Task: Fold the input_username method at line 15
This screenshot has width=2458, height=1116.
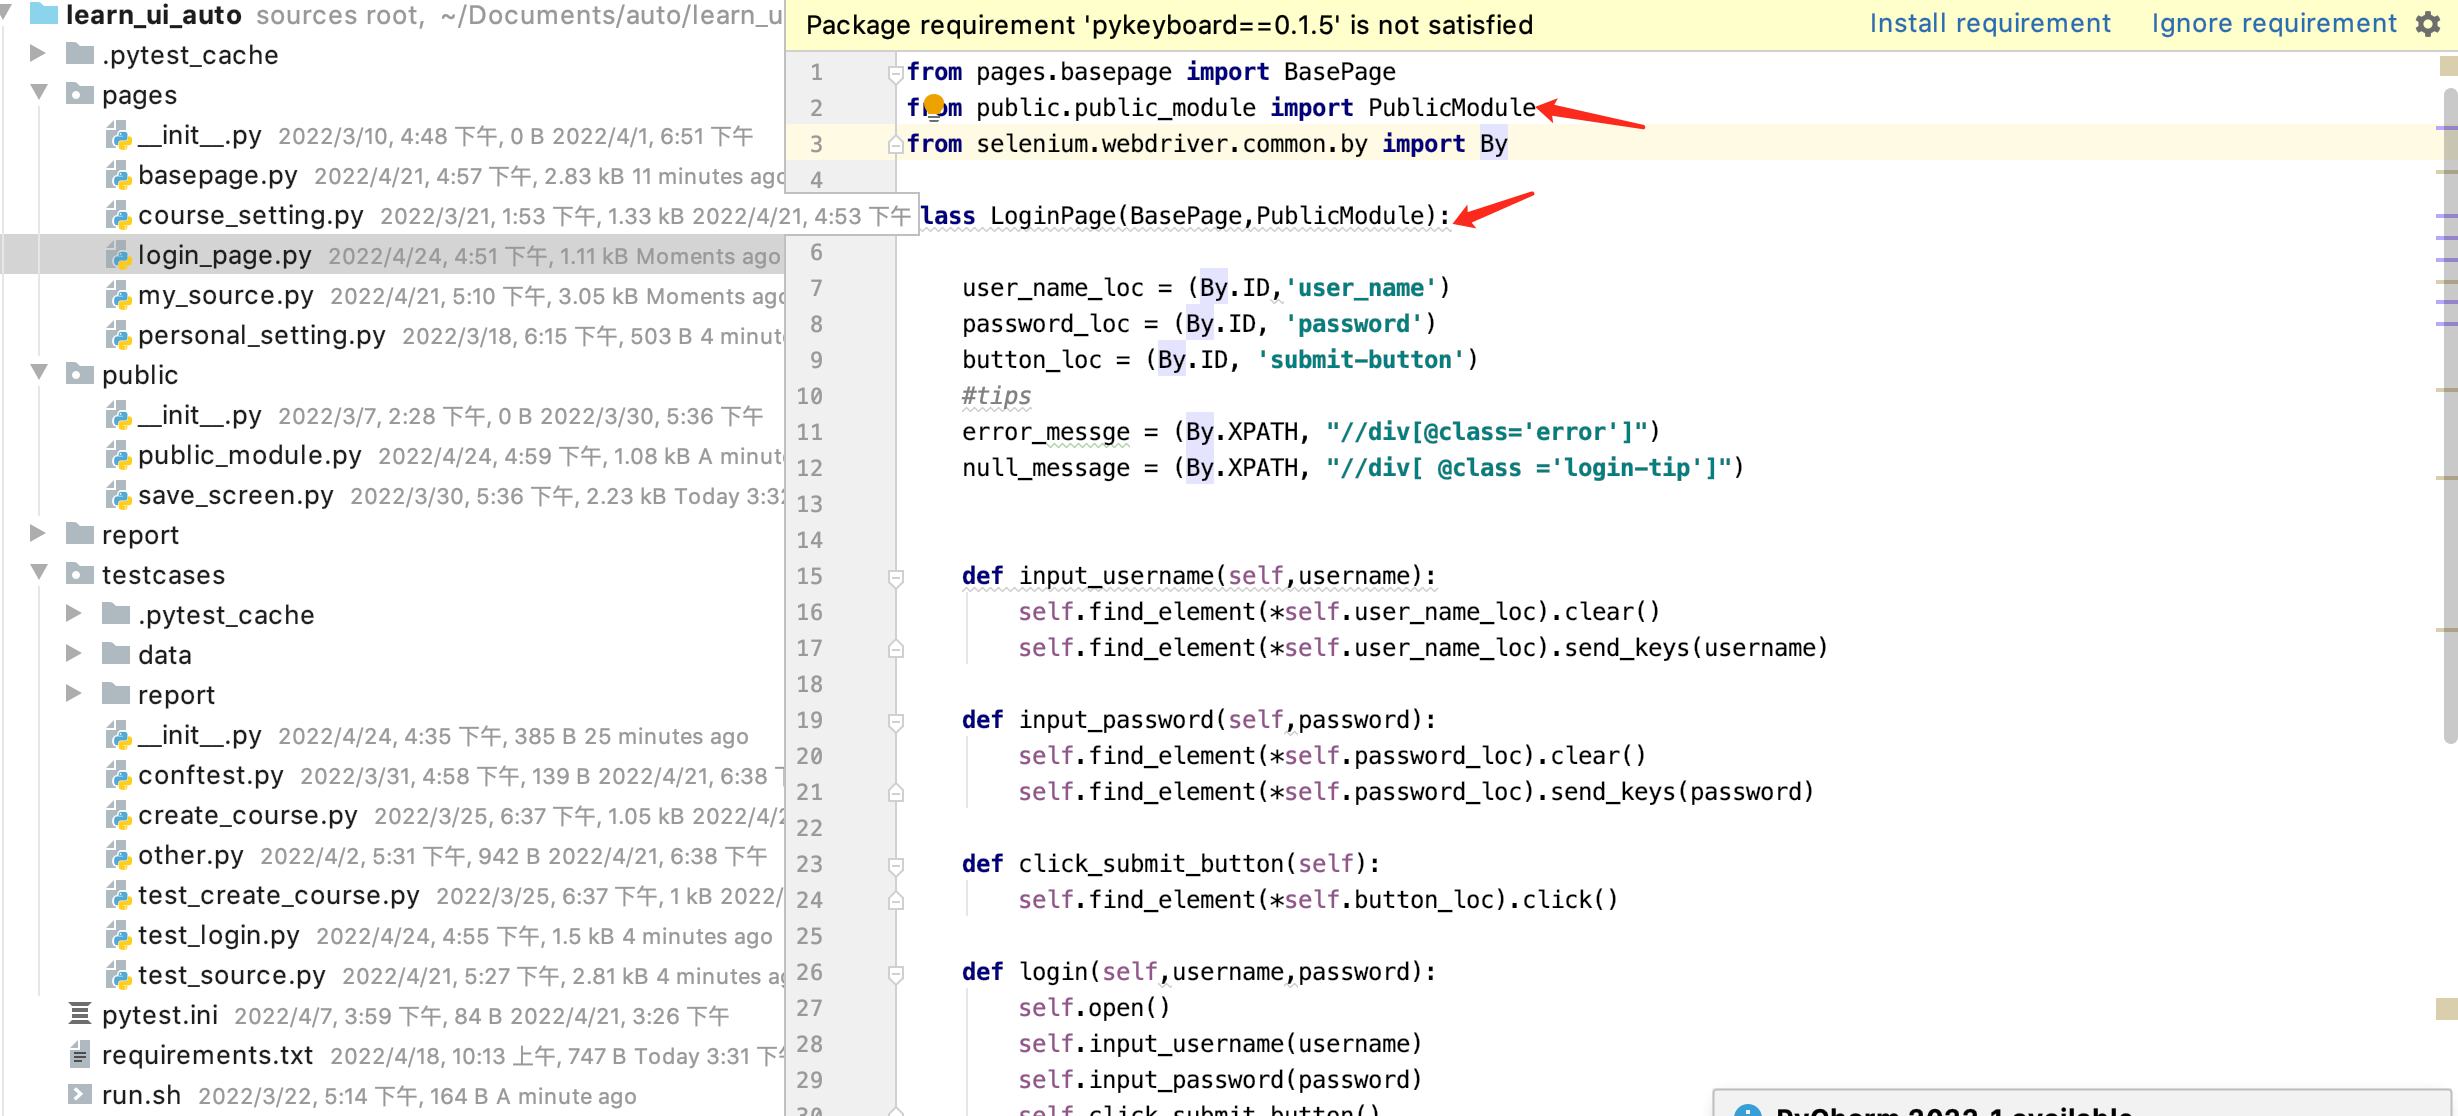Action: (x=896, y=577)
